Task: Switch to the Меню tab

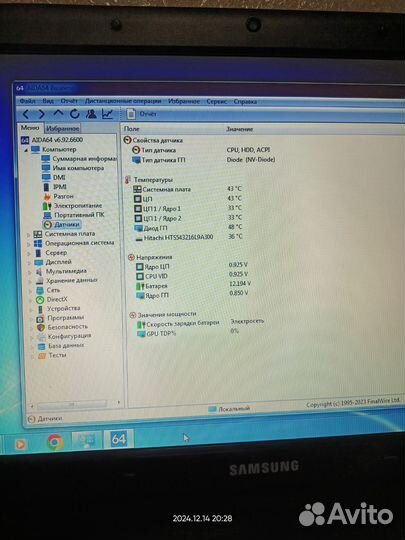Action: click(x=30, y=128)
